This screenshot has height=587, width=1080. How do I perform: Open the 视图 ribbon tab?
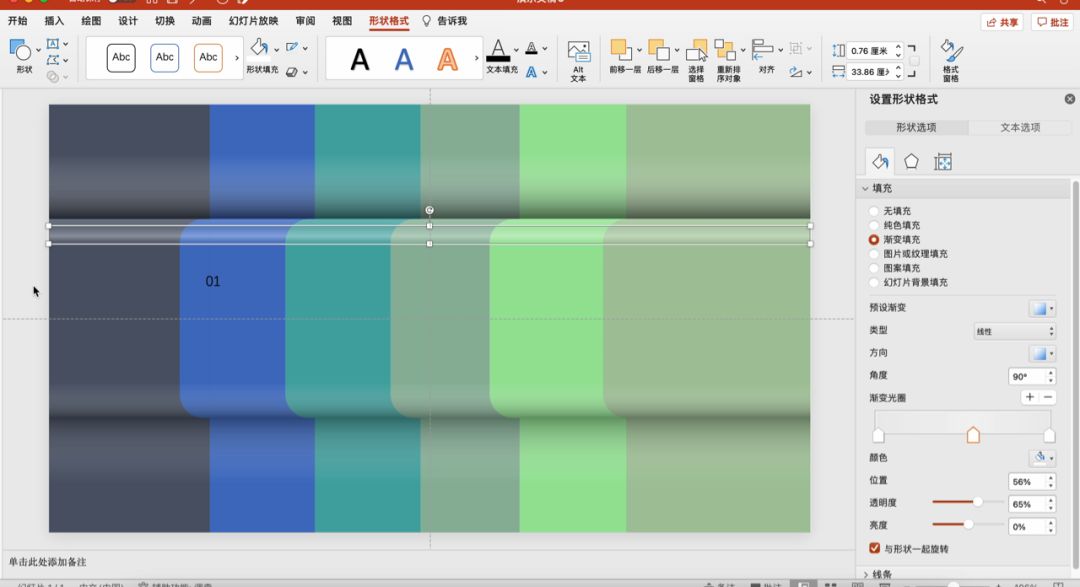[342, 21]
